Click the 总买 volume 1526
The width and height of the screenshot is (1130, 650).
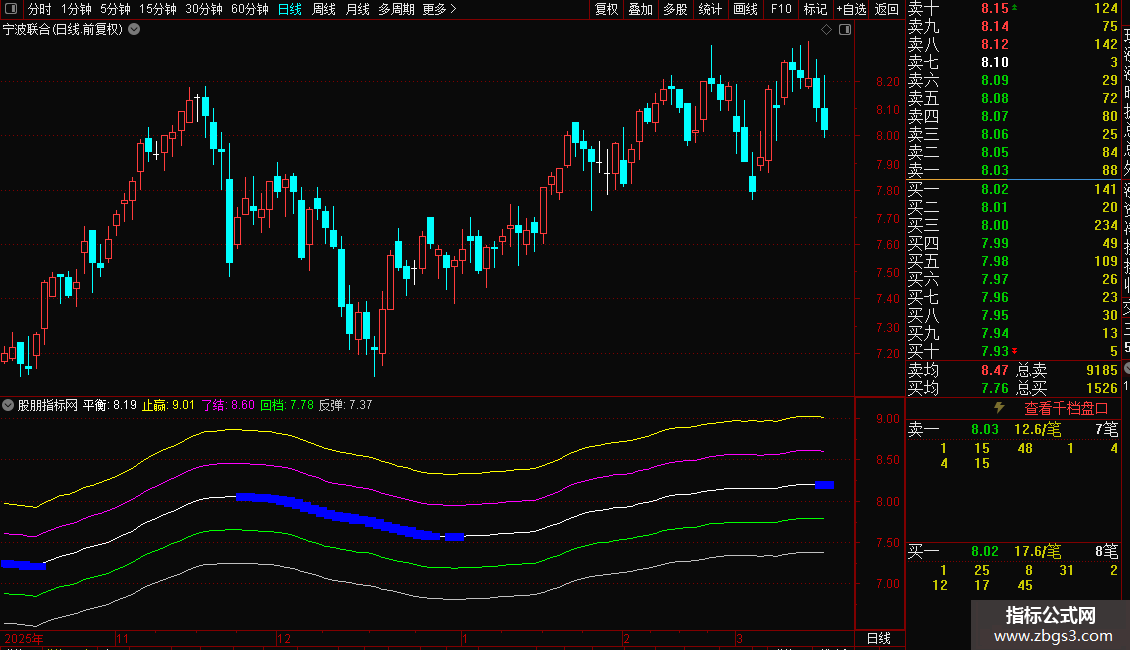point(1102,388)
